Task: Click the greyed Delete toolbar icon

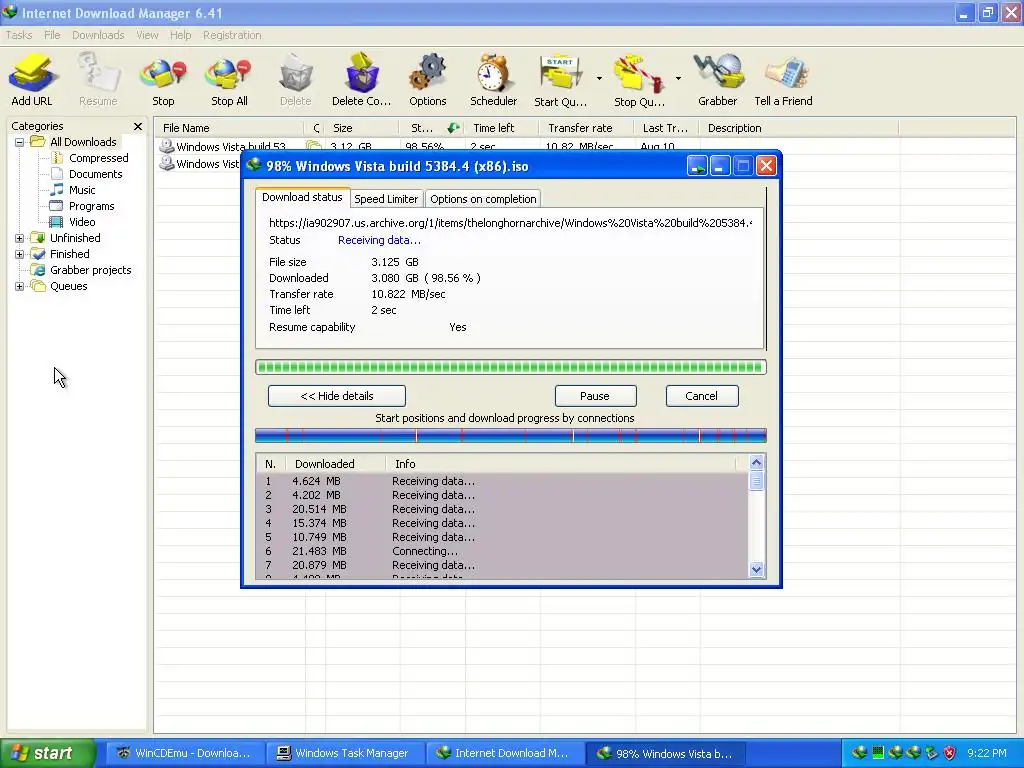Action: click(x=295, y=80)
